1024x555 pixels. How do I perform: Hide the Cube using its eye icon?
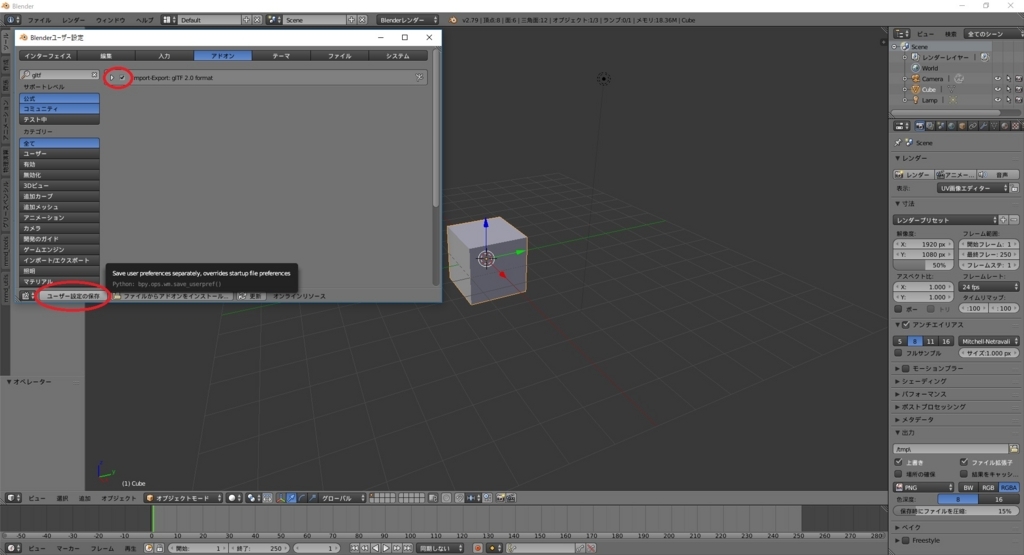click(x=997, y=89)
